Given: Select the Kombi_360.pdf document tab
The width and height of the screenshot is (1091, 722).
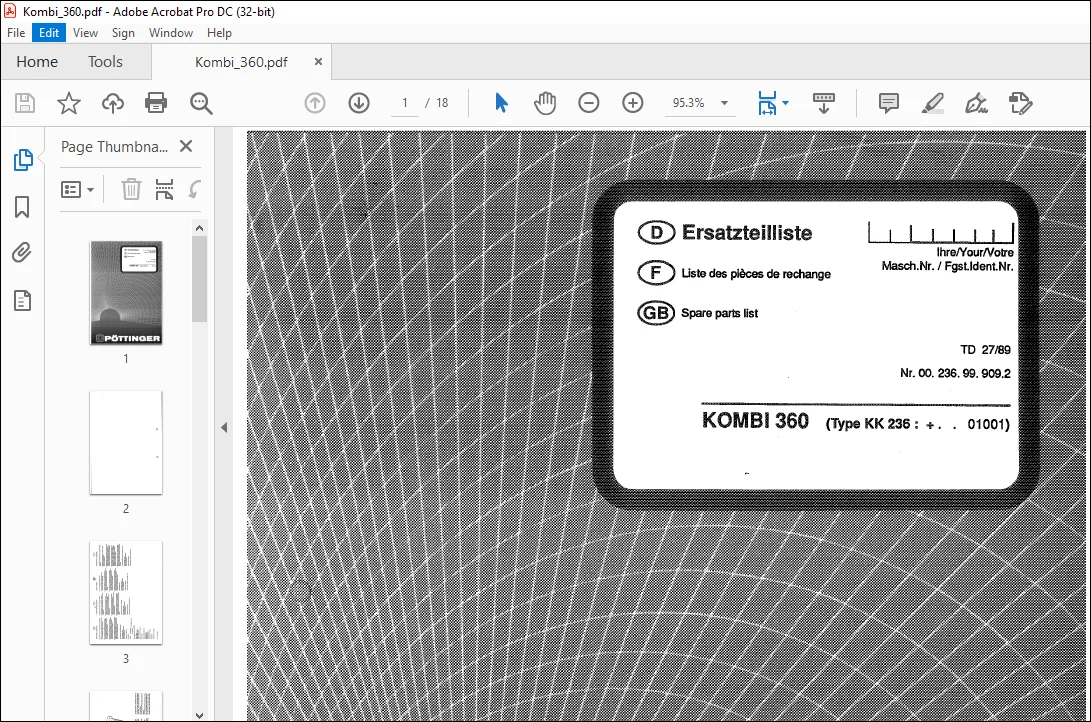Looking at the screenshot, I should (241, 62).
